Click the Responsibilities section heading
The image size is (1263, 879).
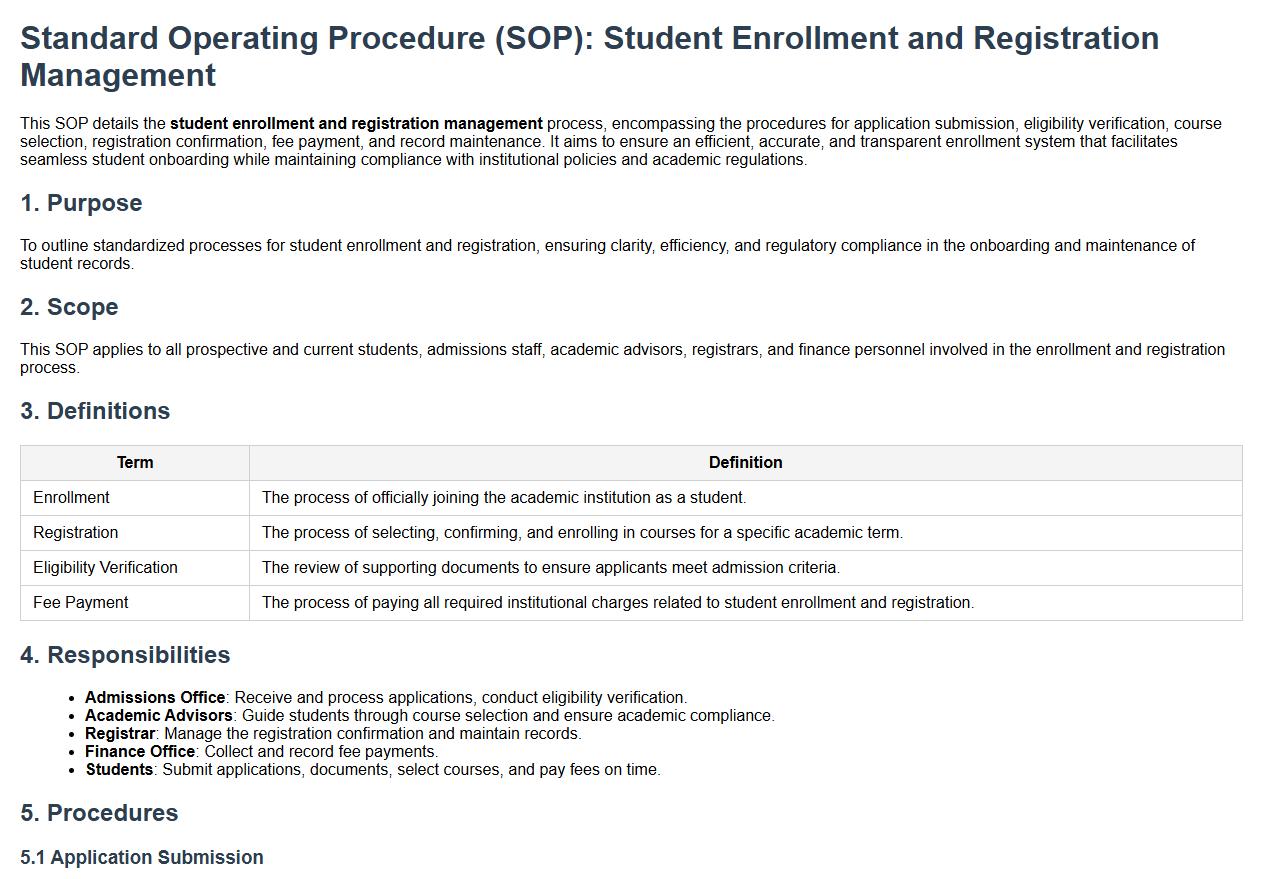125,655
